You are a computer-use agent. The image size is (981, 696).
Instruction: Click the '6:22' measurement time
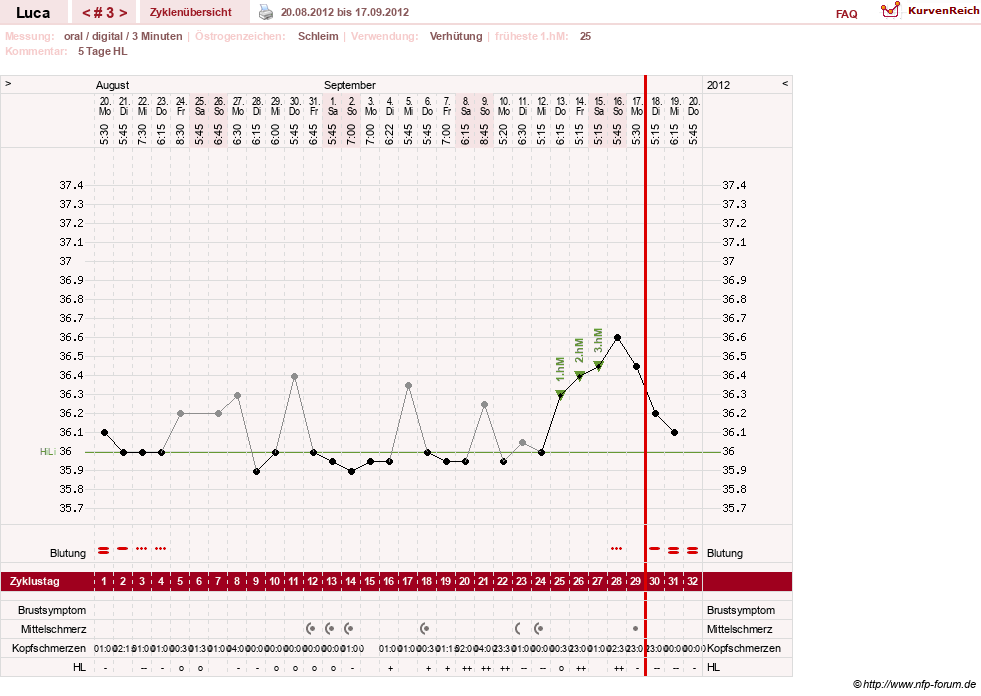(x=389, y=134)
